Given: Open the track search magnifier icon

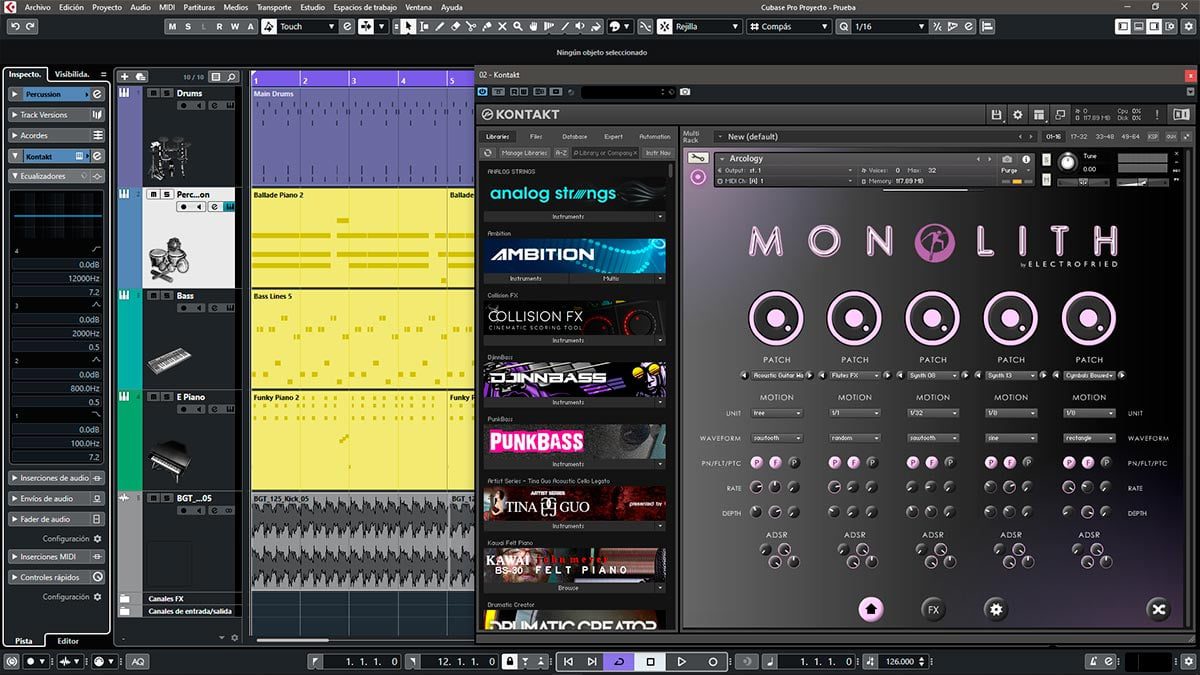Looking at the screenshot, I should coord(231,77).
